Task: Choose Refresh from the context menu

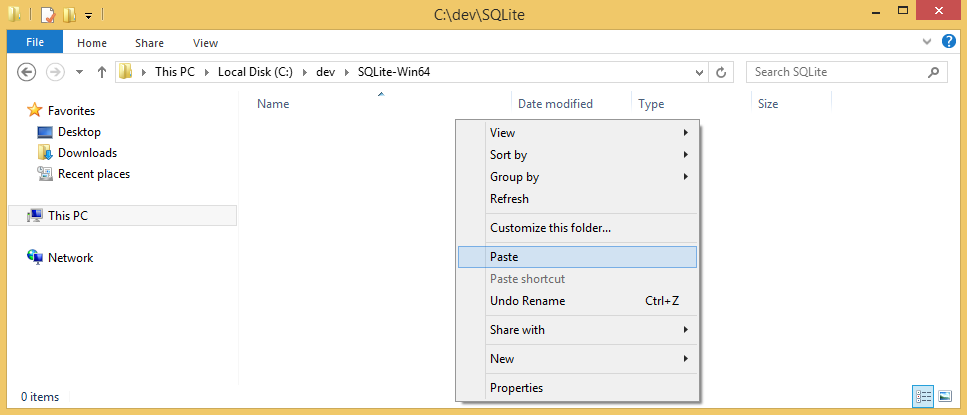Action: point(577,199)
